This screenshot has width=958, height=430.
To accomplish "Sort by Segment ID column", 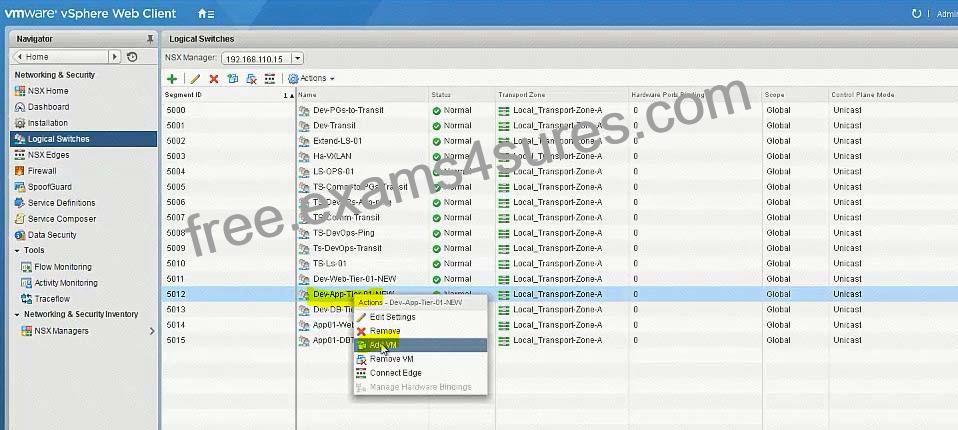I will [229, 95].
